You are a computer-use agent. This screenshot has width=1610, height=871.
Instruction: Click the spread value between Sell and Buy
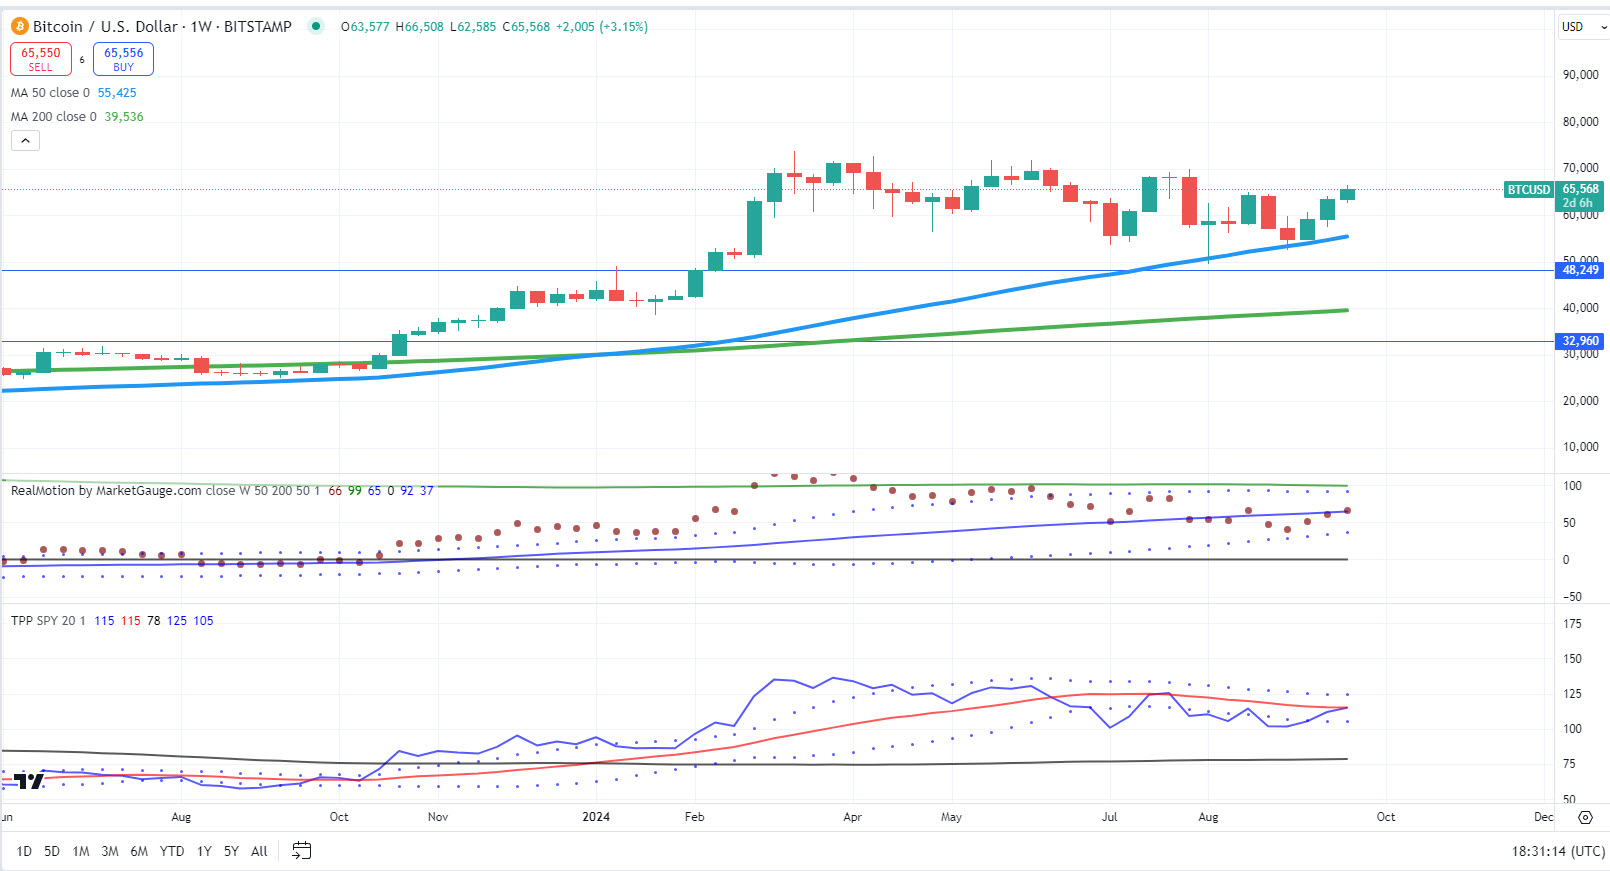82,60
